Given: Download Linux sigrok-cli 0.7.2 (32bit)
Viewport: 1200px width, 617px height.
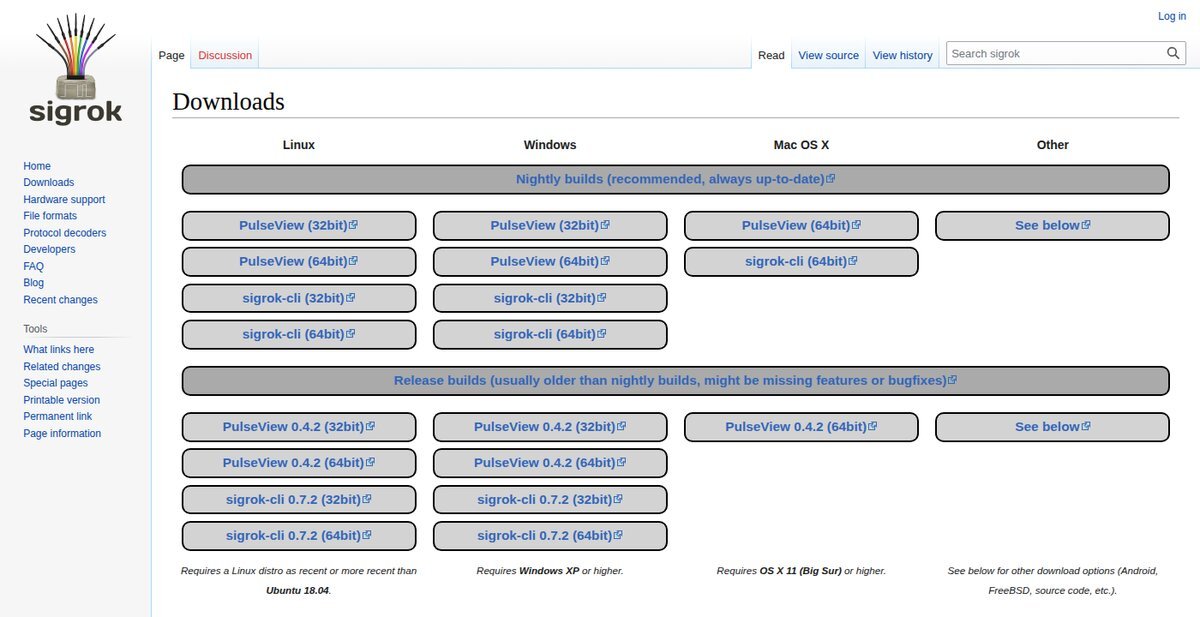Looking at the screenshot, I should (x=298, y=499).
